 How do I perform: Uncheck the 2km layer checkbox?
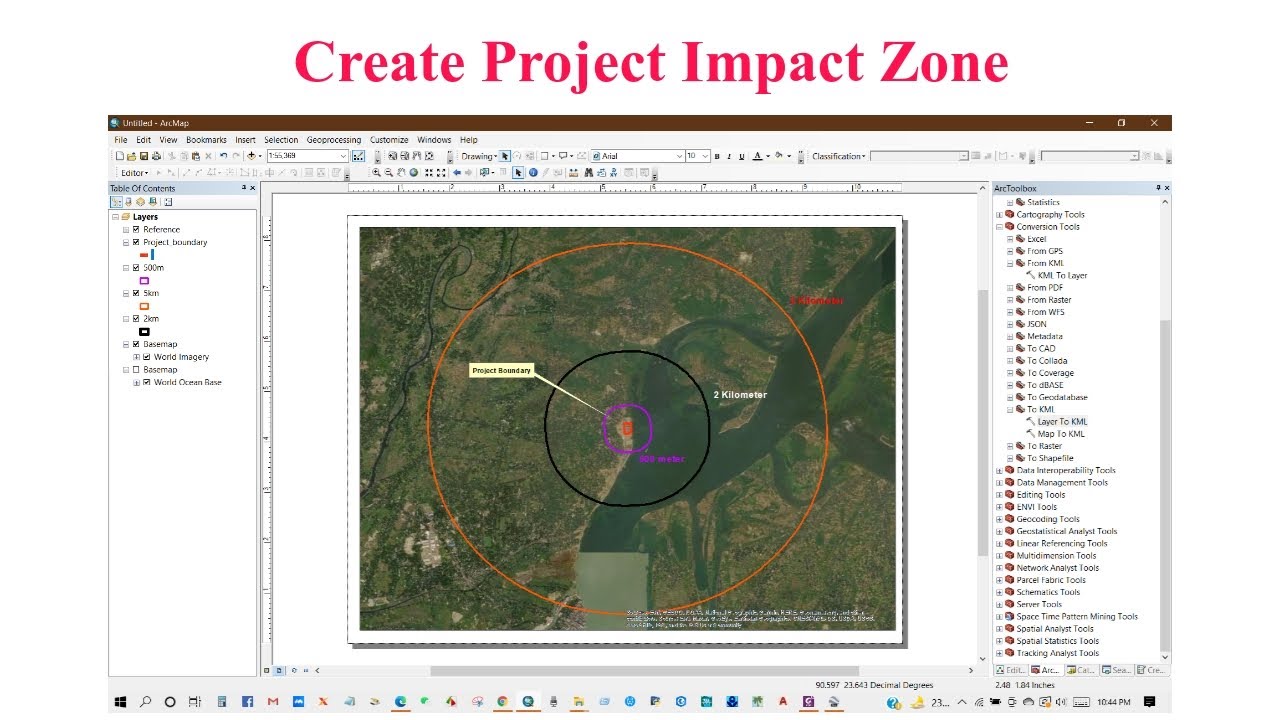pos(136,319)
